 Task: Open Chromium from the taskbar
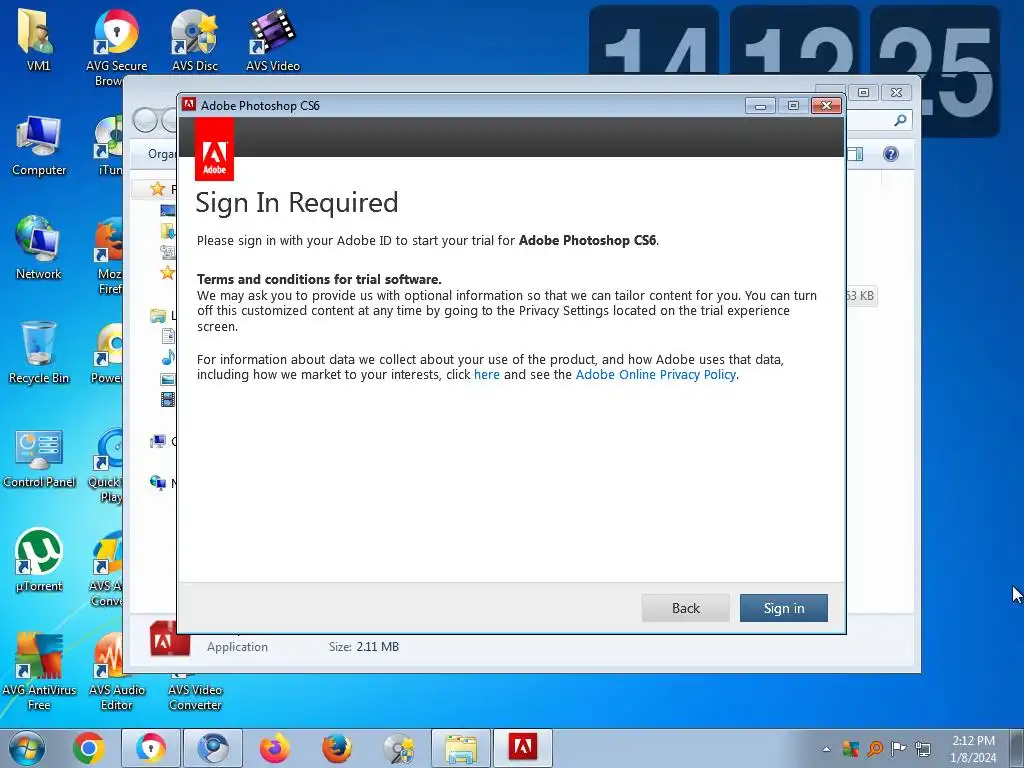click(x=213, y=748)
